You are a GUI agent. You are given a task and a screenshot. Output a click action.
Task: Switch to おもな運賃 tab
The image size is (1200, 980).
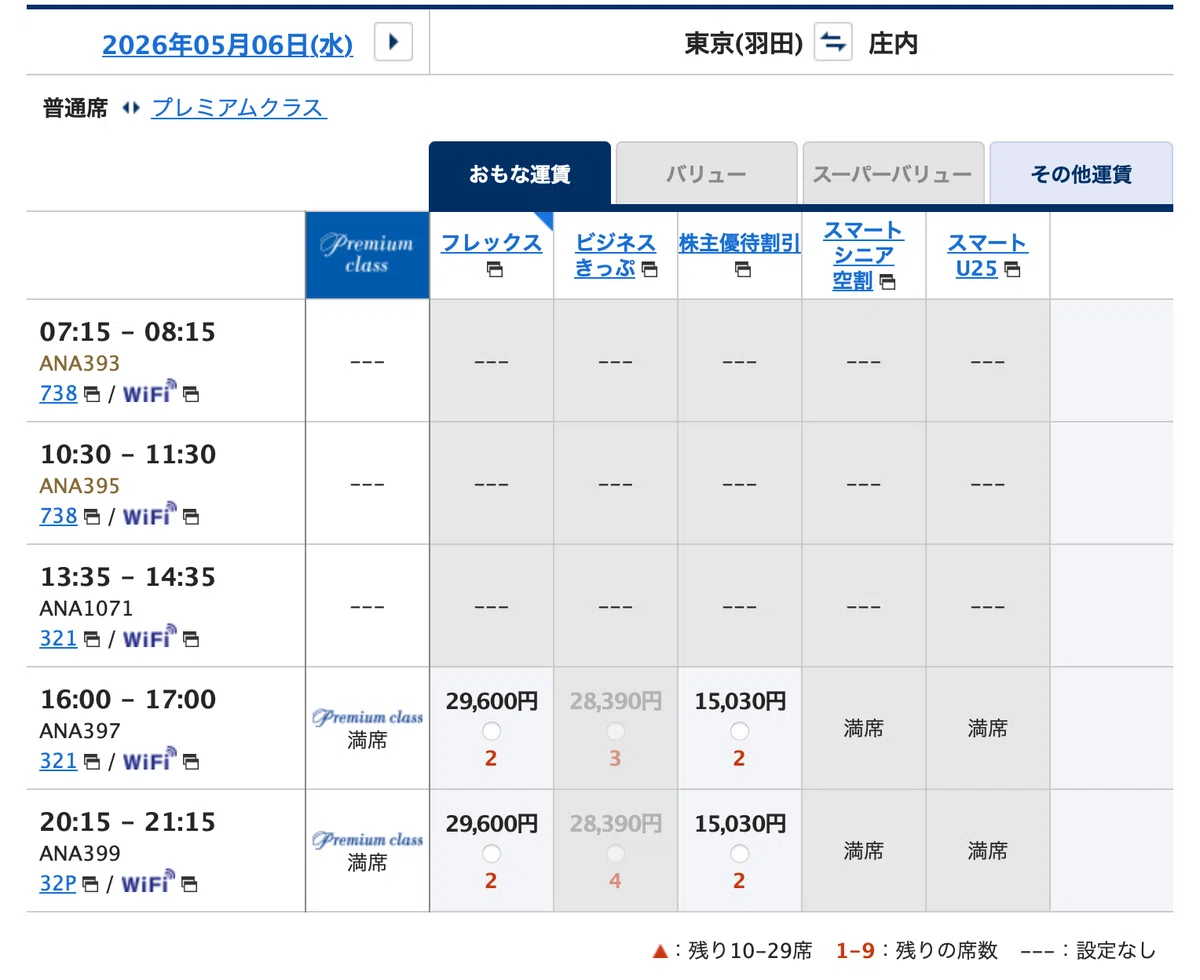click(520, 174)
